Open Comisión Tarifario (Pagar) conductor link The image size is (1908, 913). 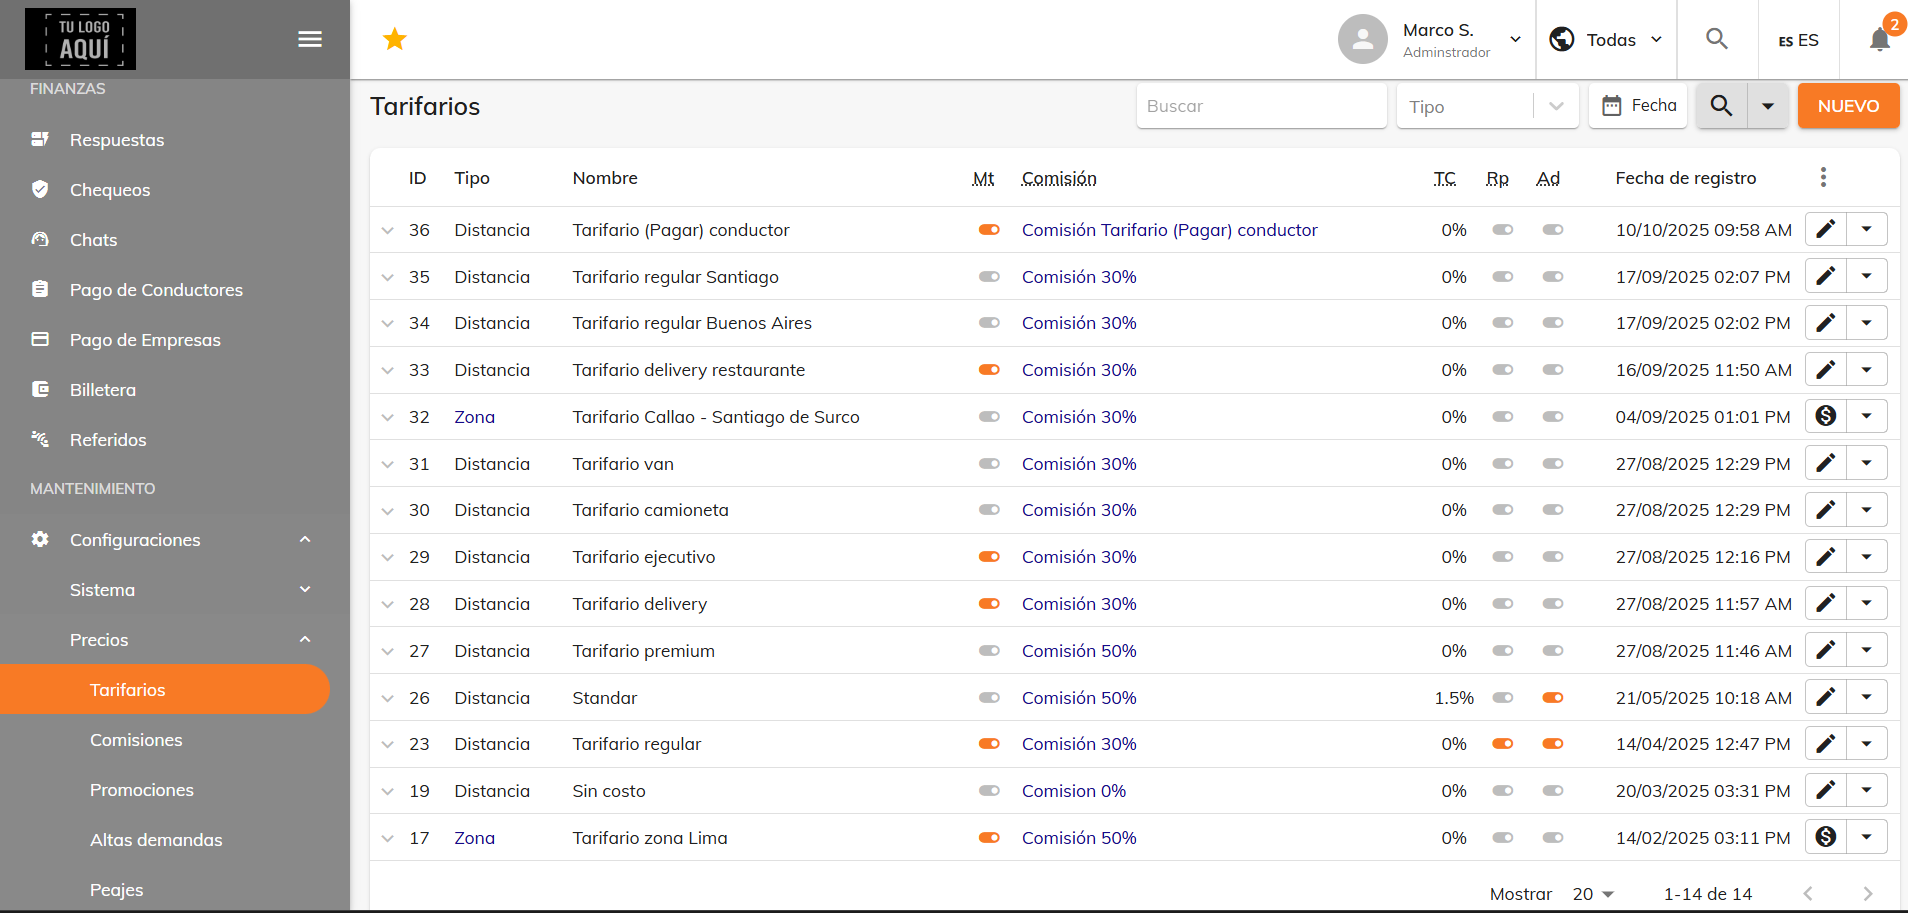(1169, 230)
